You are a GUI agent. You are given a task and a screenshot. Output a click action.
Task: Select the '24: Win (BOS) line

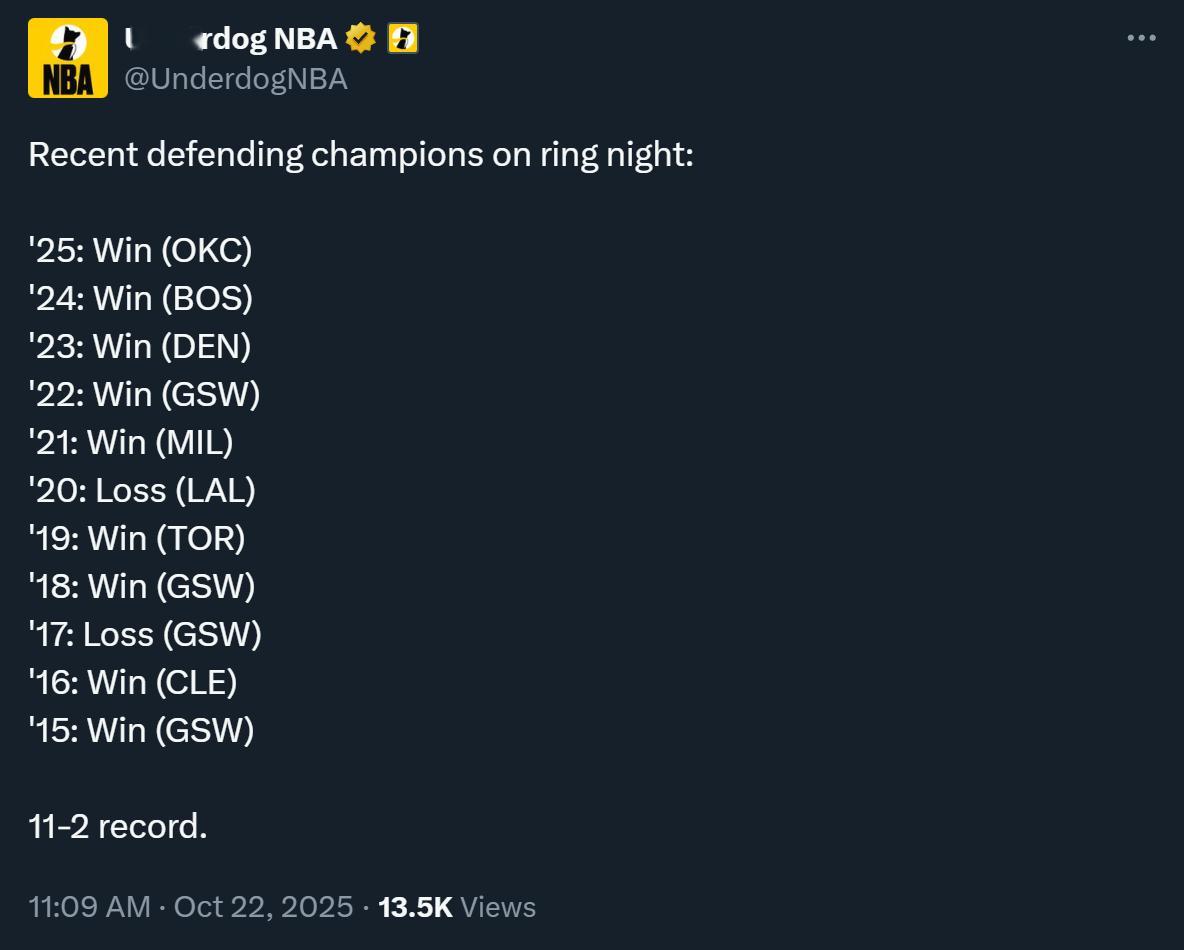140,298
